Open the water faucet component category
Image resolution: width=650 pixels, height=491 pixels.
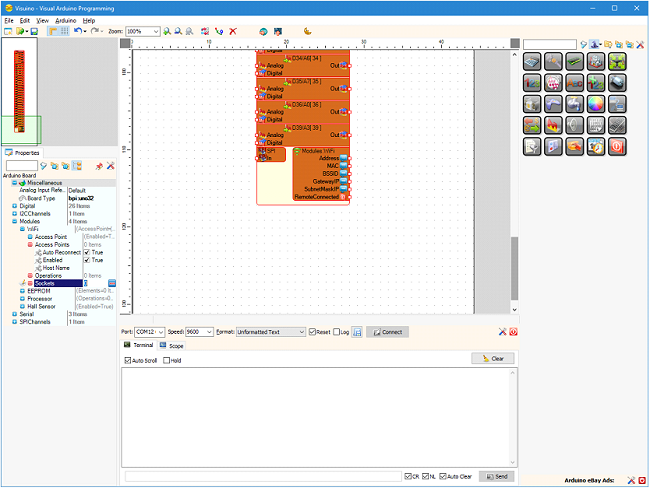pyautogui.click(x=575, y=104)
